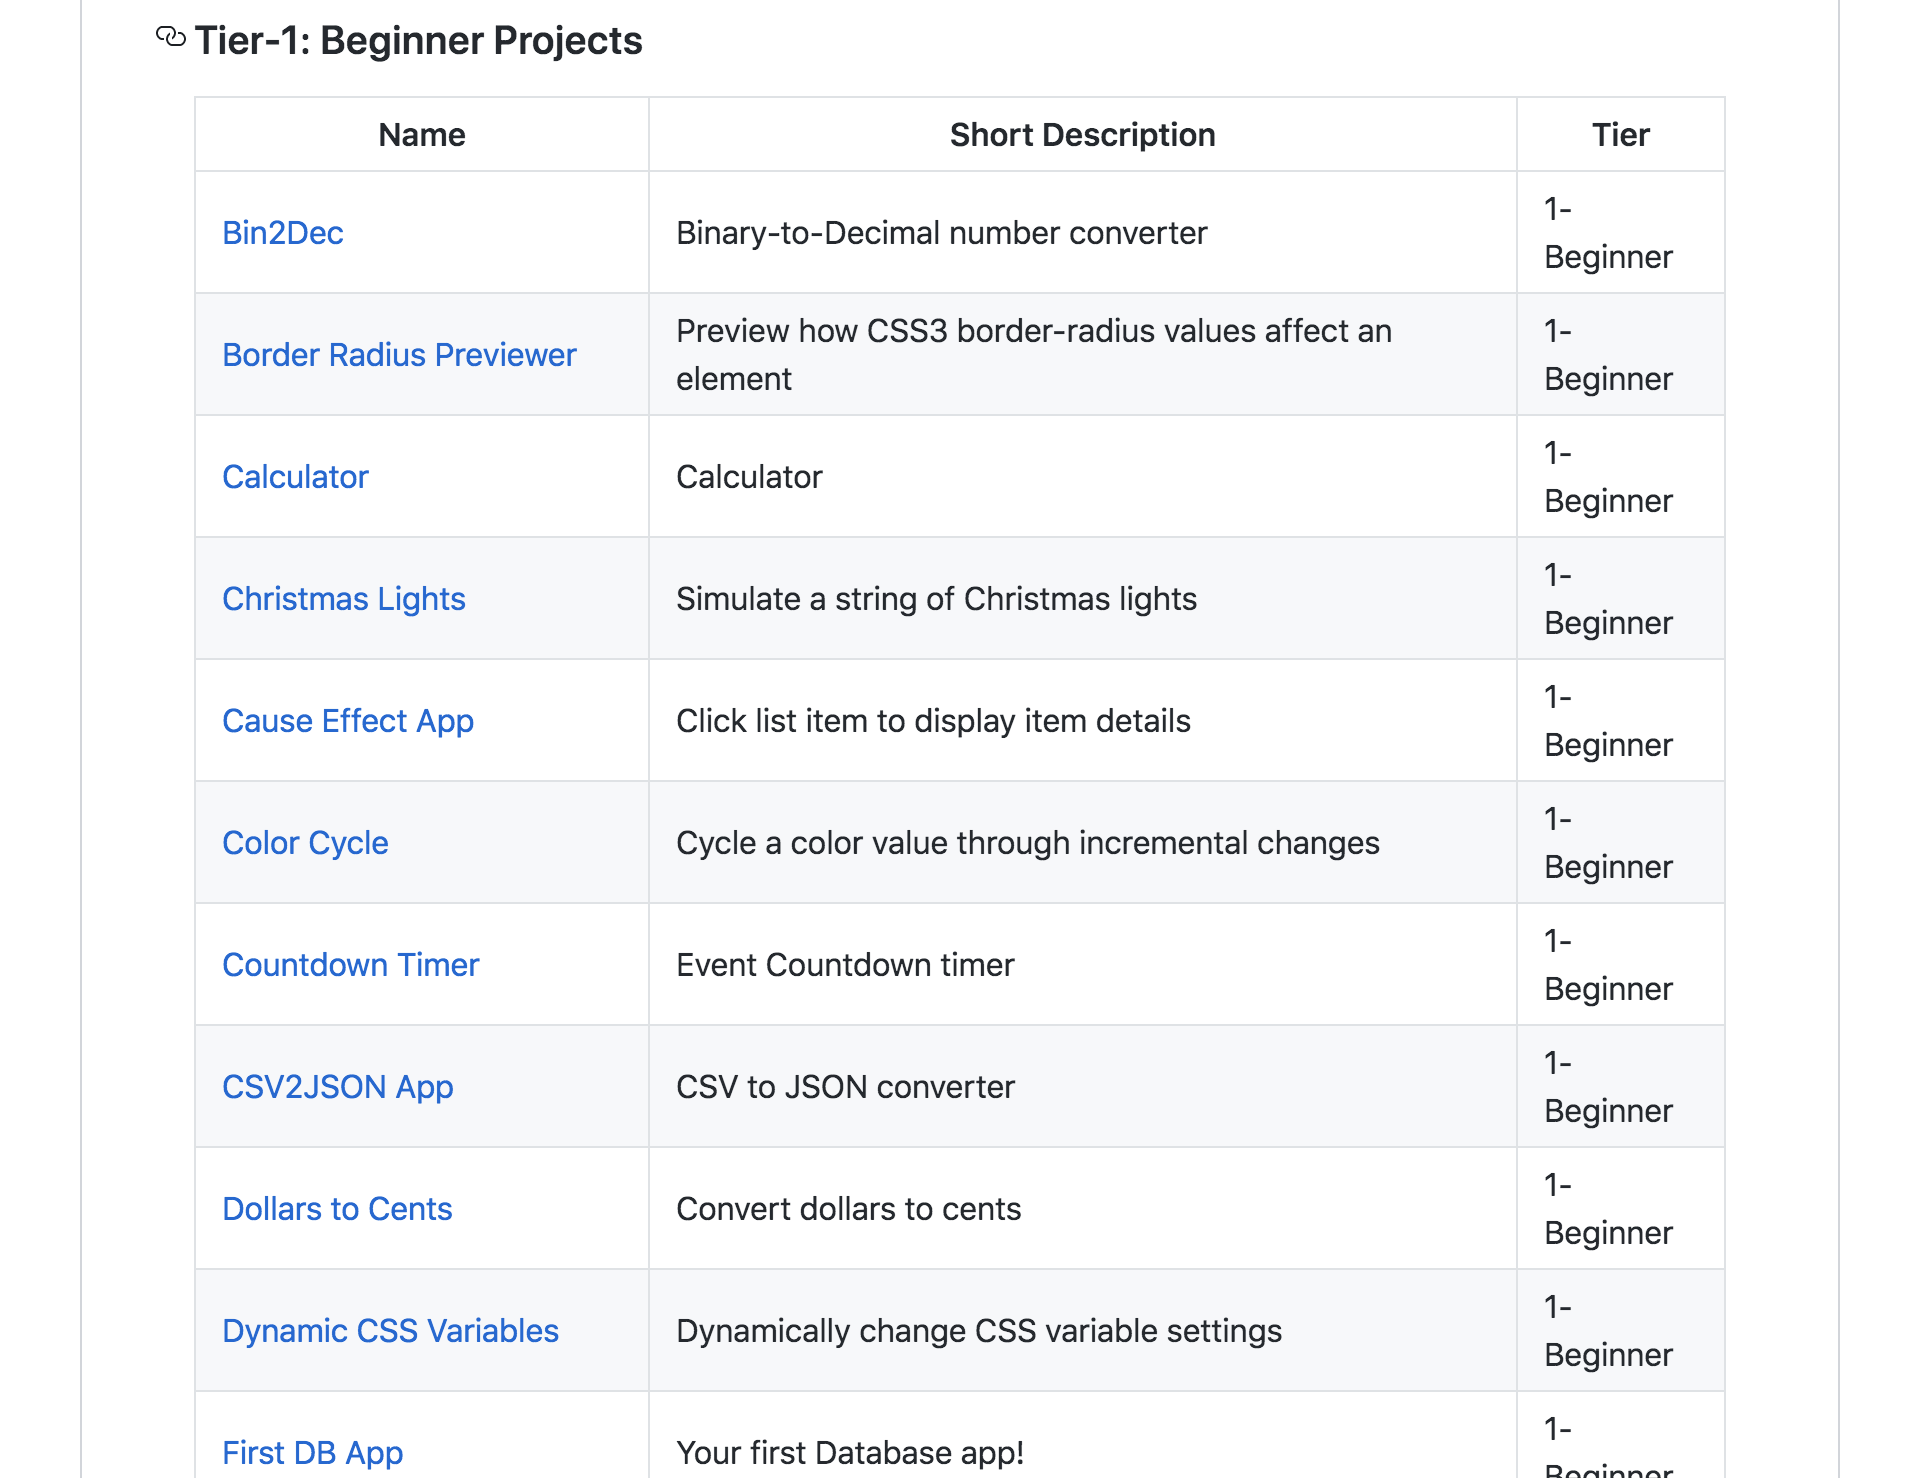Click the Binary-to-Decimal number converter description
This screenshot has width=1920, height=1478.
point(941,233)
